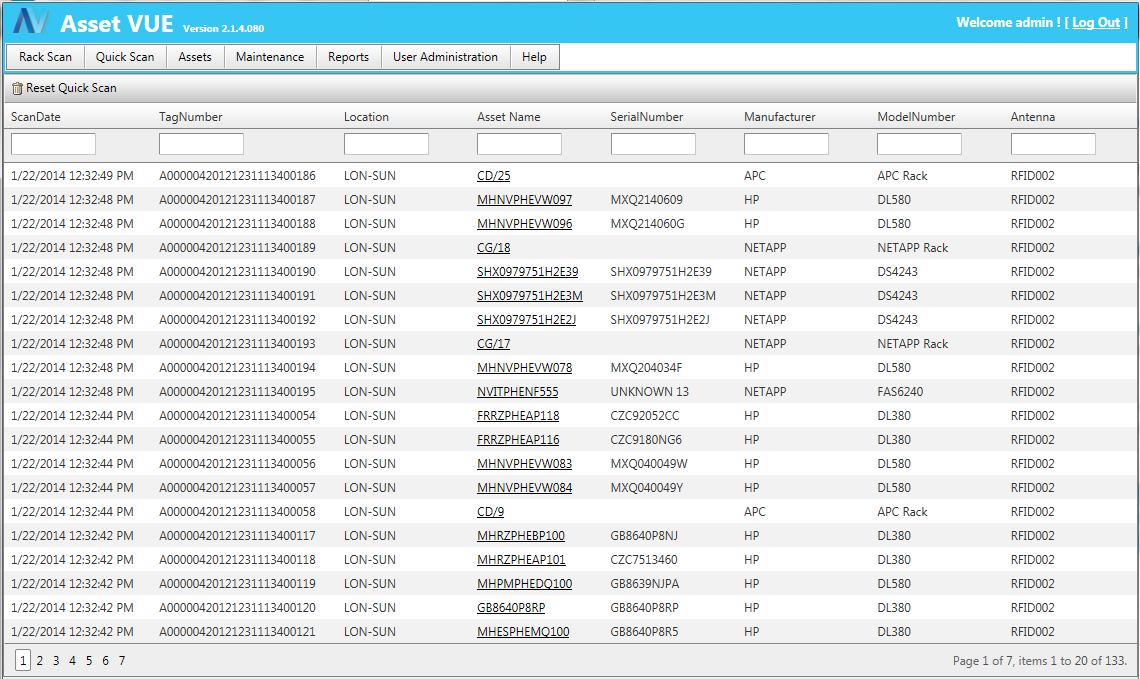The image size is (1140, 679).
Task: Focus the SerialNumber filter box
Action: click(653, 144)
